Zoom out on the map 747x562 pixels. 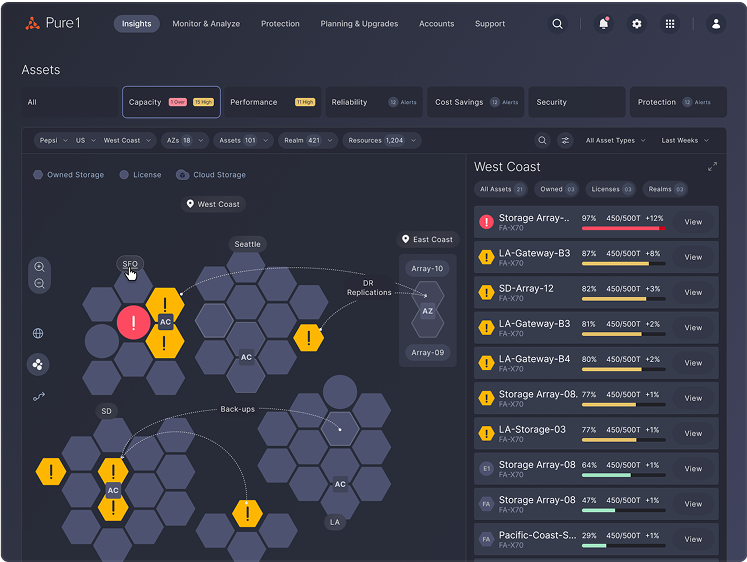(39, 284)
